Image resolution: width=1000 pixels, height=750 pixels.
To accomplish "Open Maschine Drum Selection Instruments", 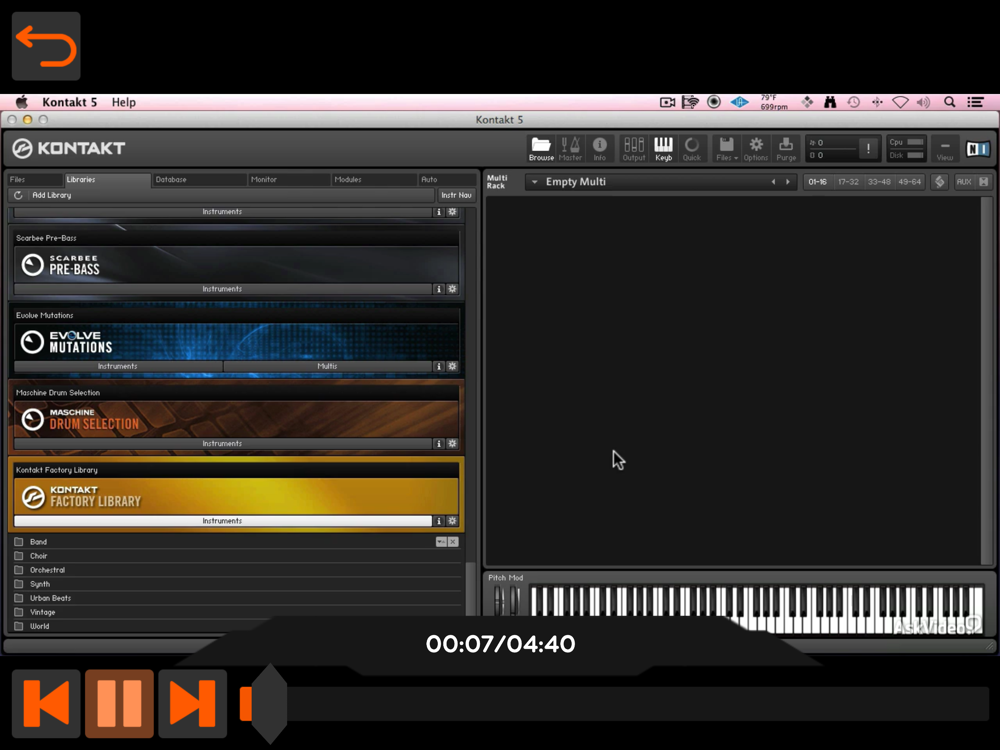I will tap(222, 443).
